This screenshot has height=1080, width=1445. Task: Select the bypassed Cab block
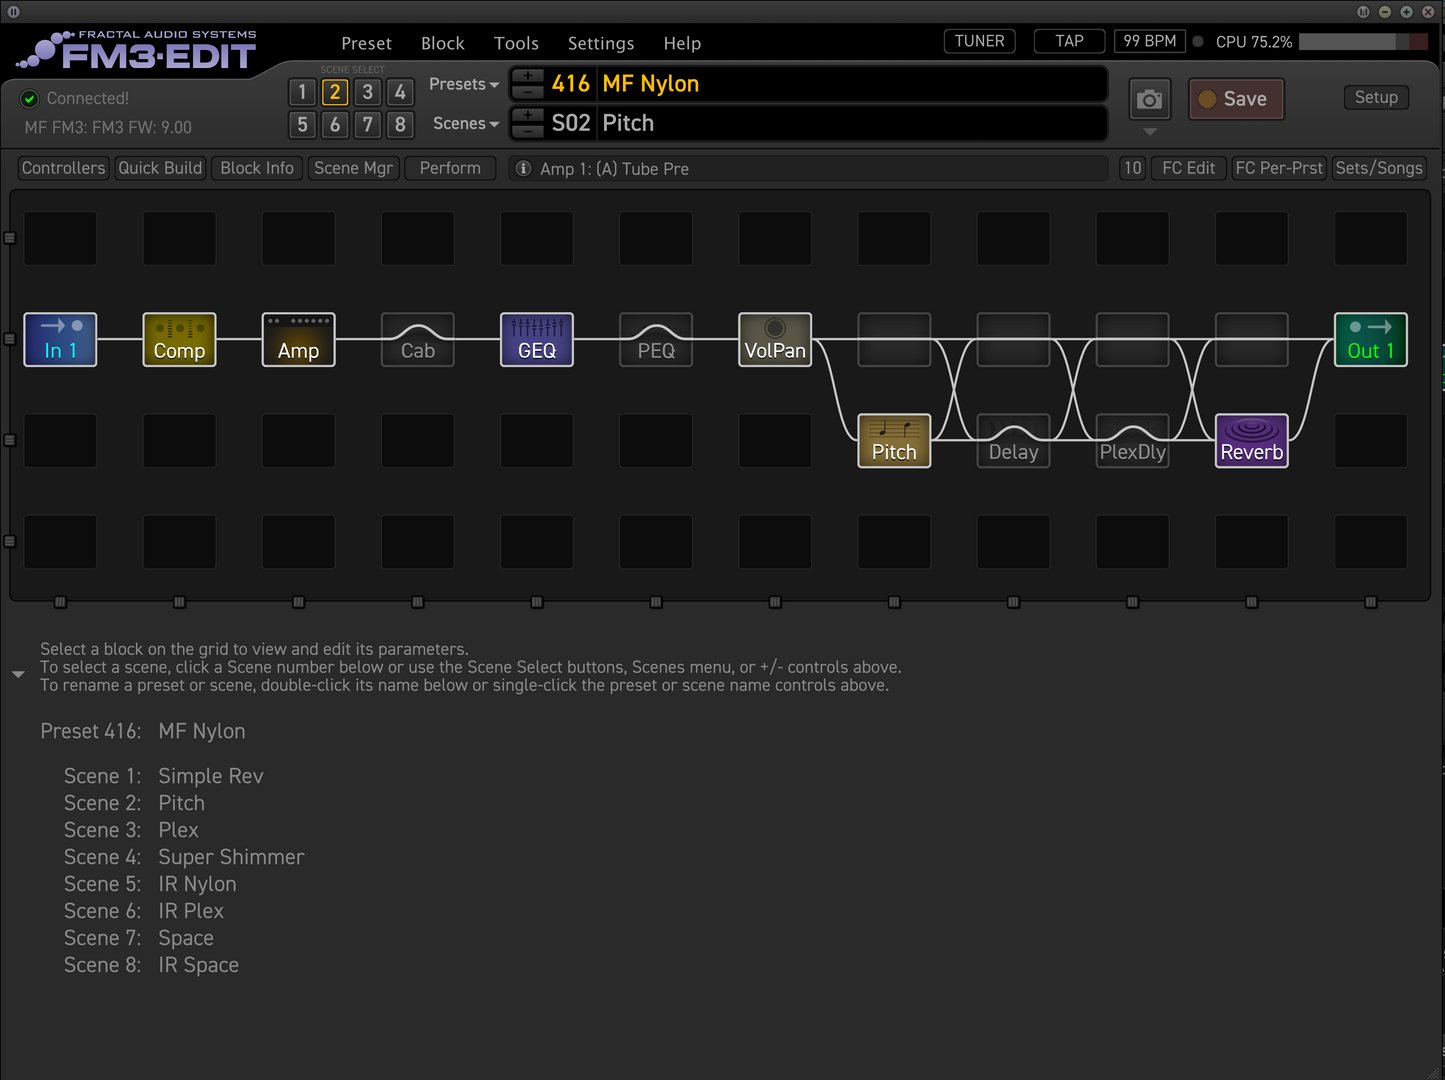(x=417, y=340)
